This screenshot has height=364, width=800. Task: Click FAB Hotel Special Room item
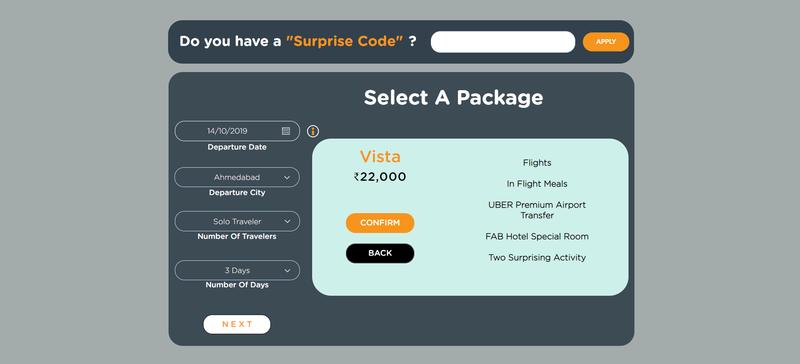coord(537,236)
